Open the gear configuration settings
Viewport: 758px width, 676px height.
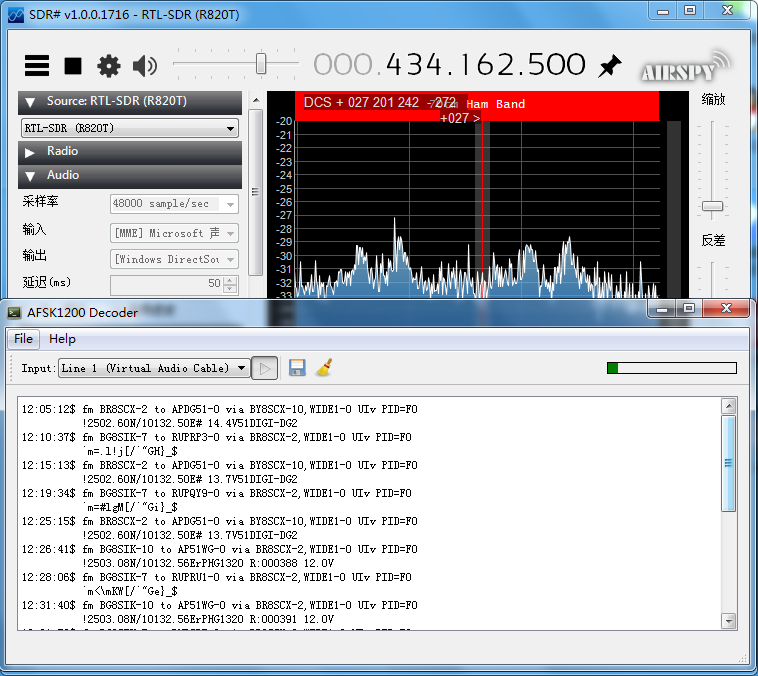point(108,66)
